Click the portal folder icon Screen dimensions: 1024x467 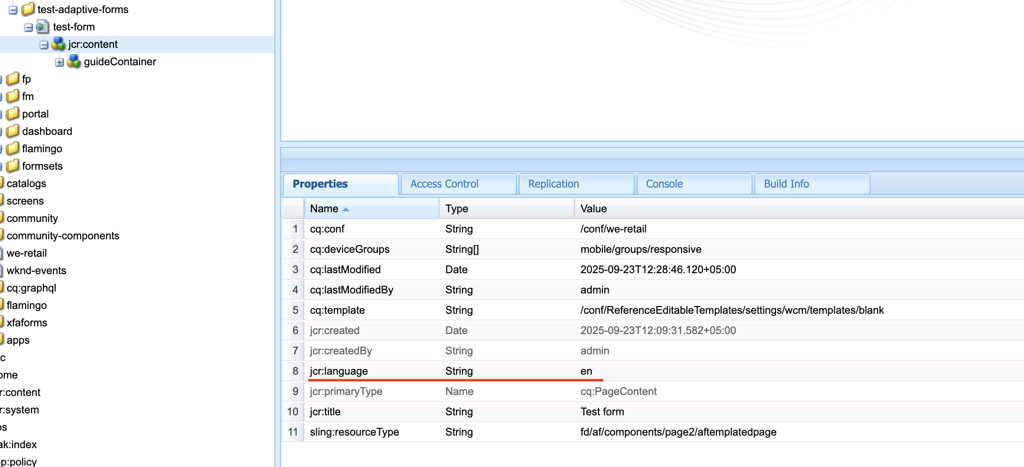pyautogui.click(x=12, y=114)
